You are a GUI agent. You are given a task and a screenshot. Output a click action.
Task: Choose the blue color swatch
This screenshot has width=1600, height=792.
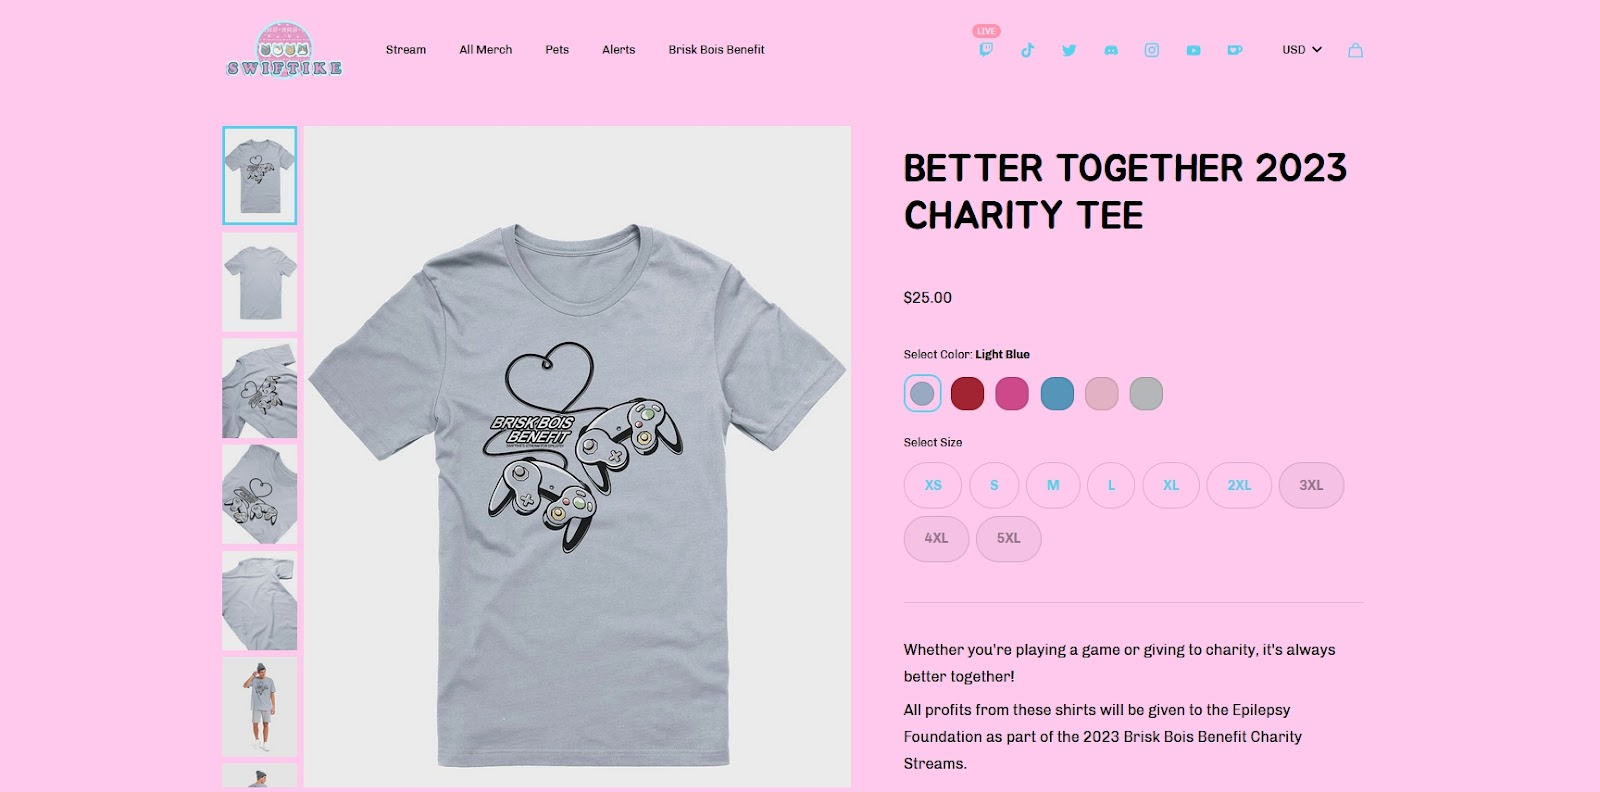[1057, 394]
